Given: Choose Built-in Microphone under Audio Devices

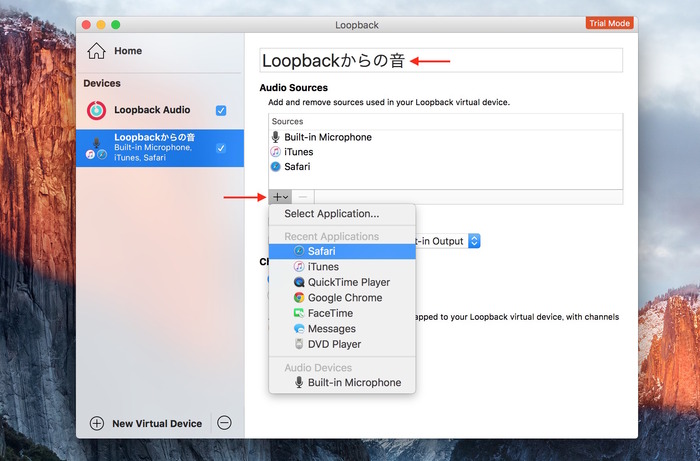Looking at the screenshot, I should coord(342,382).
